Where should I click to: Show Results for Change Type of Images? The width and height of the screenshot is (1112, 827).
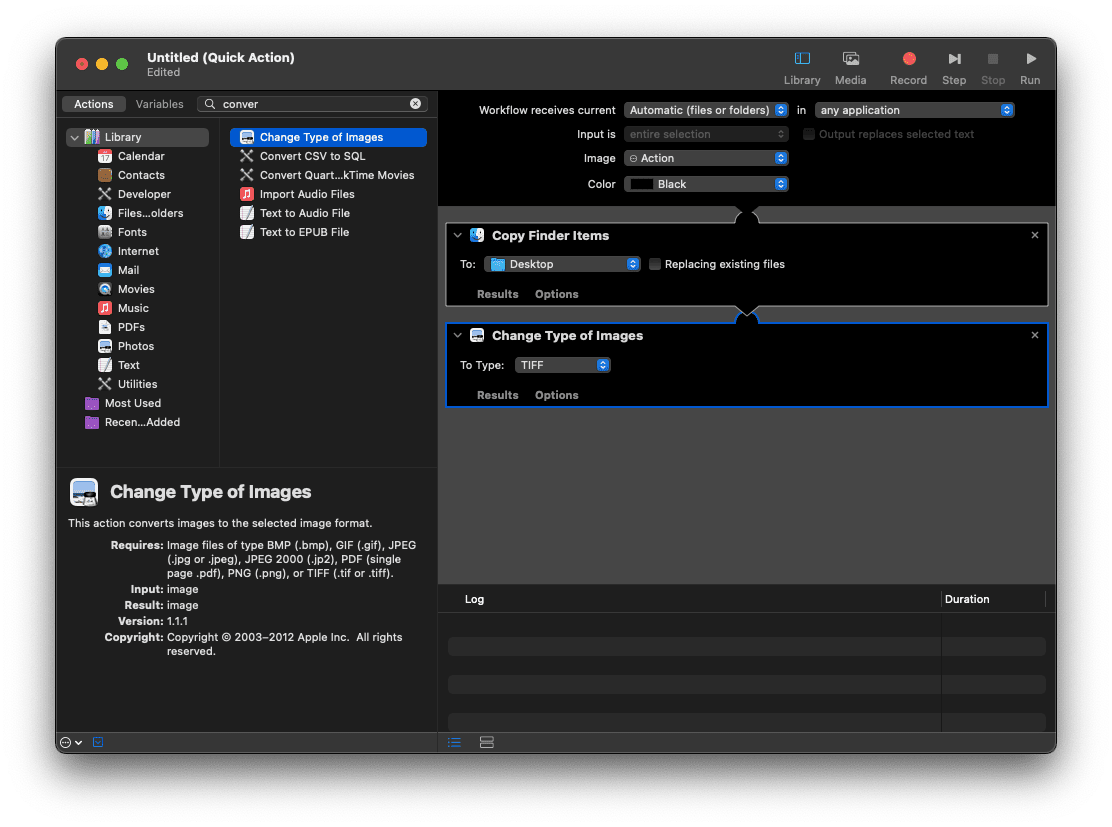click(x=497, y=395)
